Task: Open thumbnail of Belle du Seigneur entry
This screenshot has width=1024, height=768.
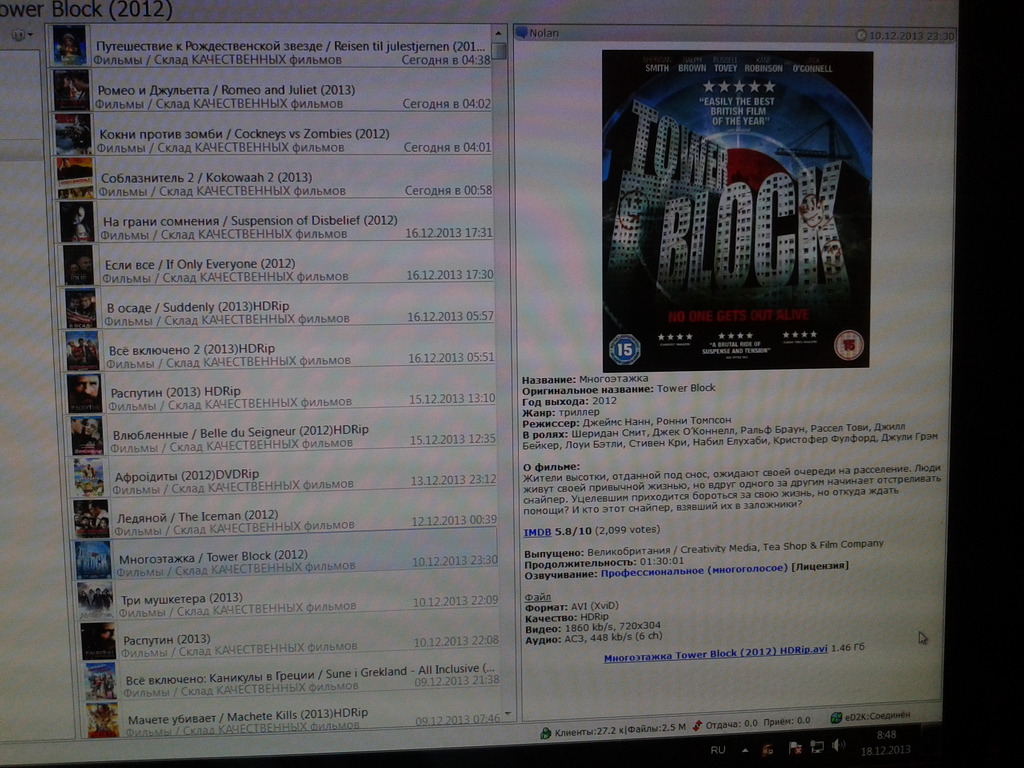Action: point(87,435)
